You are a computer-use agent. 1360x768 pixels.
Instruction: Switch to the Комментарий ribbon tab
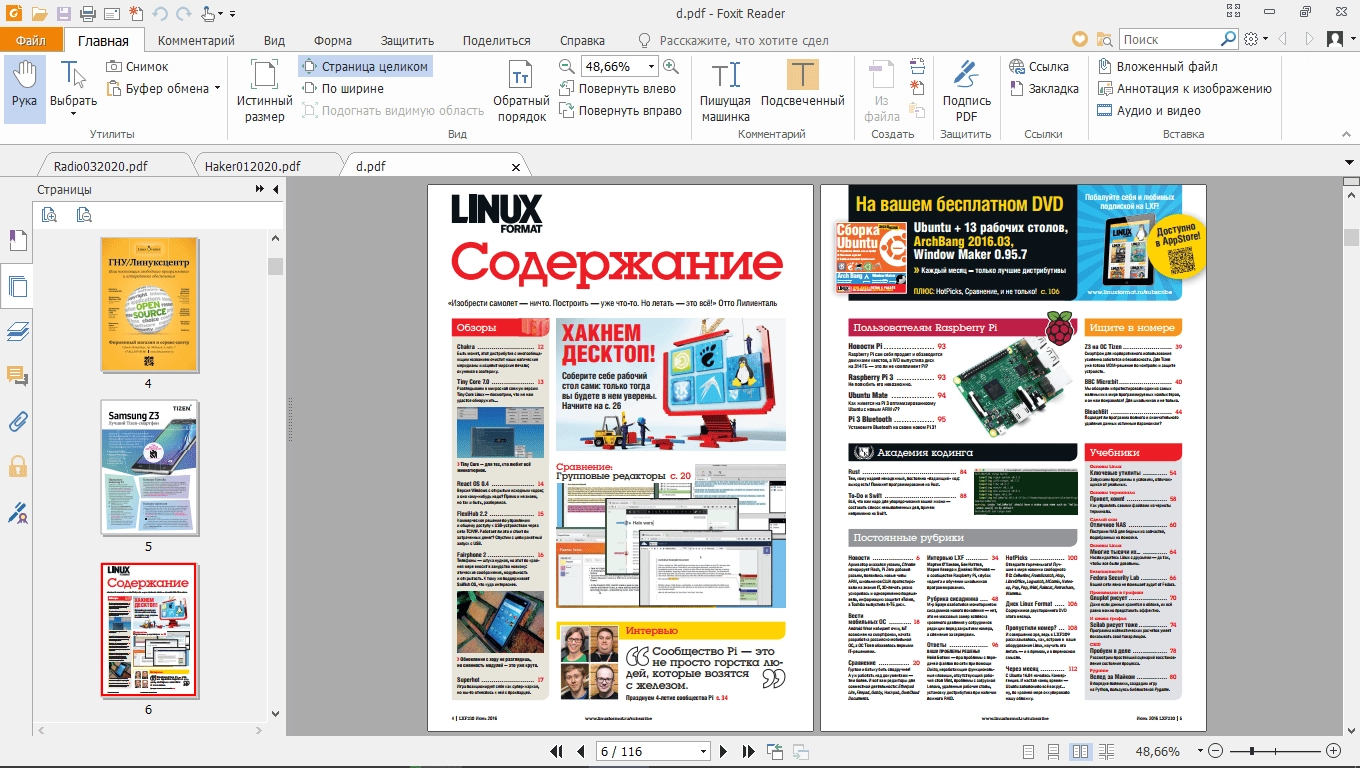(x=196, y=40)
